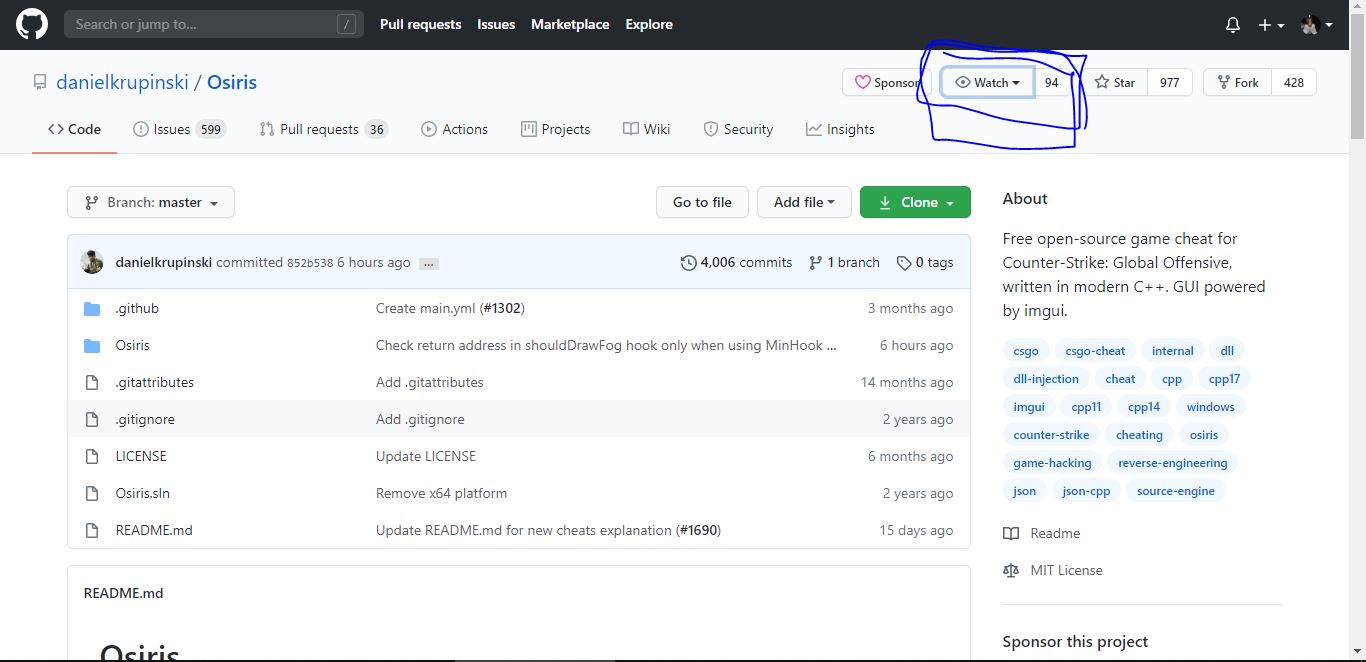This screenshot has height=662, width=1366.
Task: Open the Remove x64 platform commit
Action: pos(441,493)
